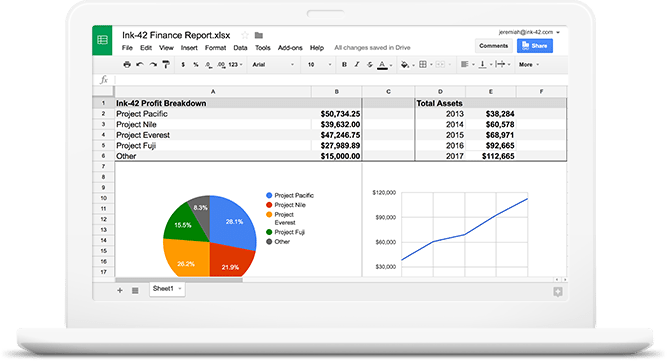Image resolution: width=667 pixels, height=361 pixels.
Task: Click the Project Nile legend entry
Action: click(285, 205)
